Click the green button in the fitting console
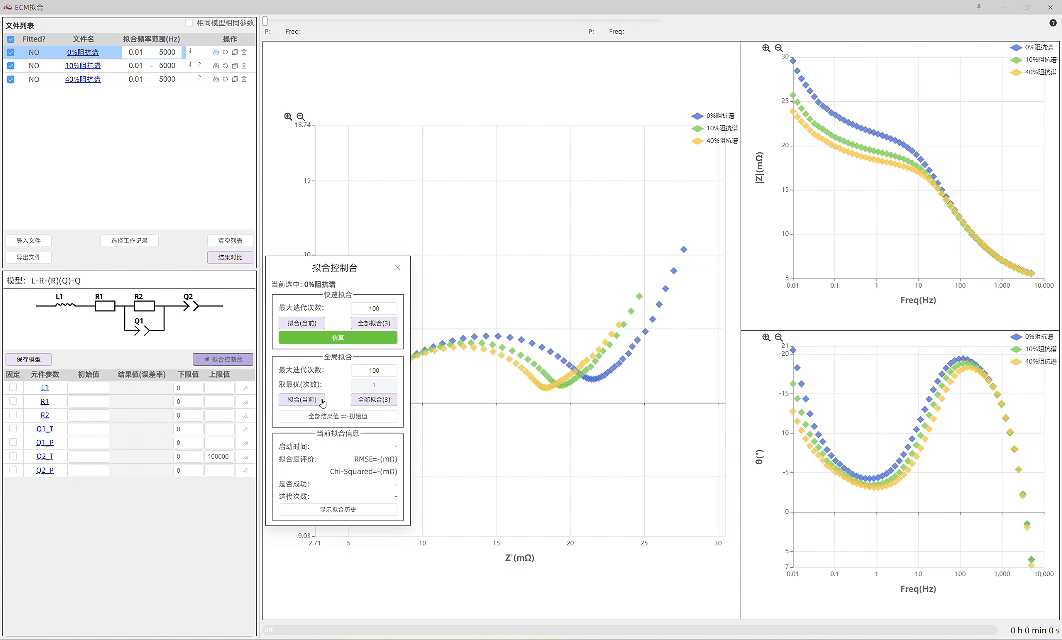This screenshot has height=640, width=1062. [338, 337]
